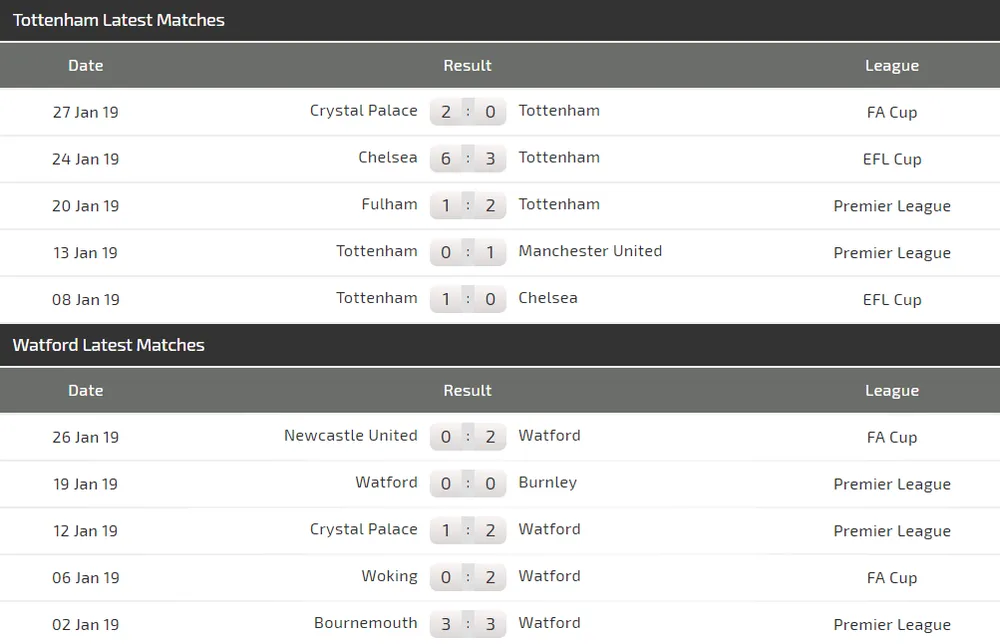
Task: Open the Chelsea 6:3 Tottenham score
Action: point(468,159)
